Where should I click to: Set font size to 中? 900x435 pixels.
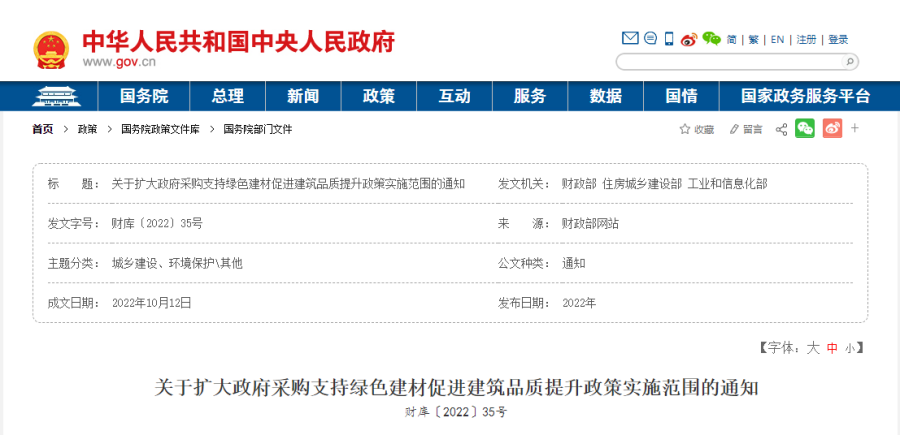832,348
